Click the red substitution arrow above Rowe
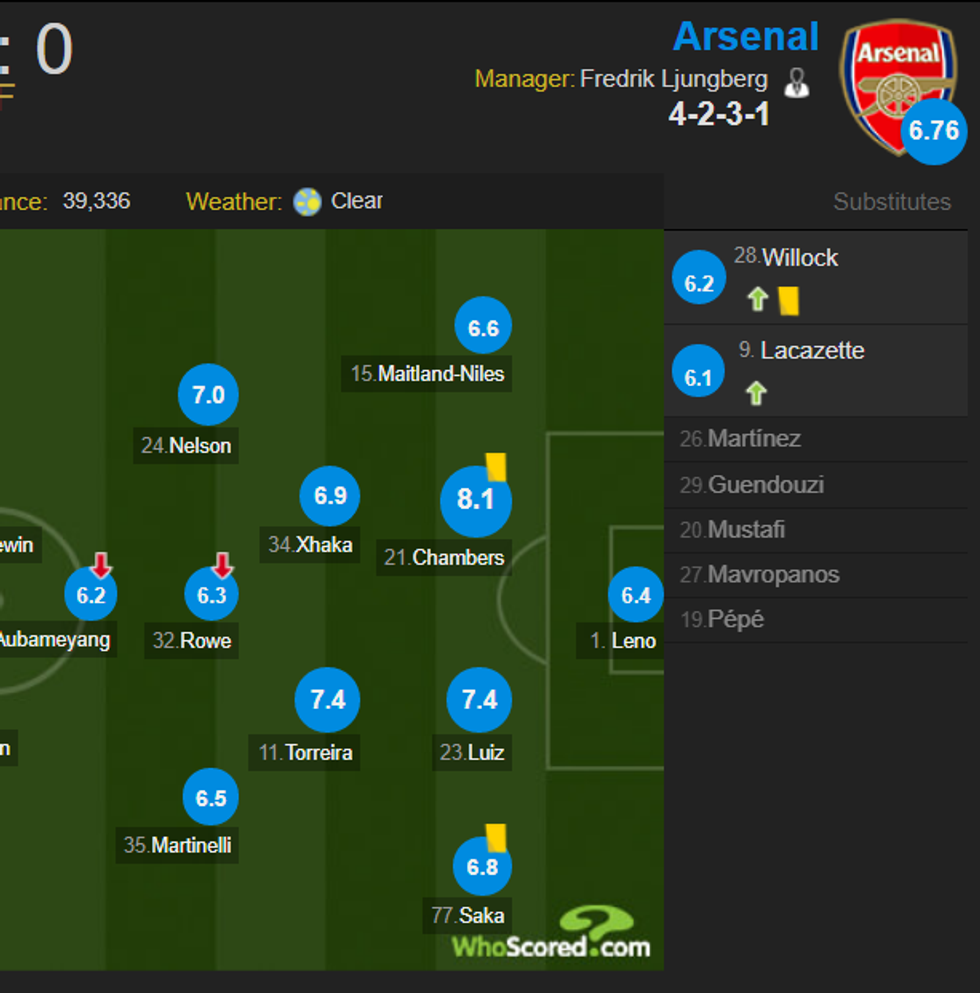Screen dimensions: 980x993 222,566
